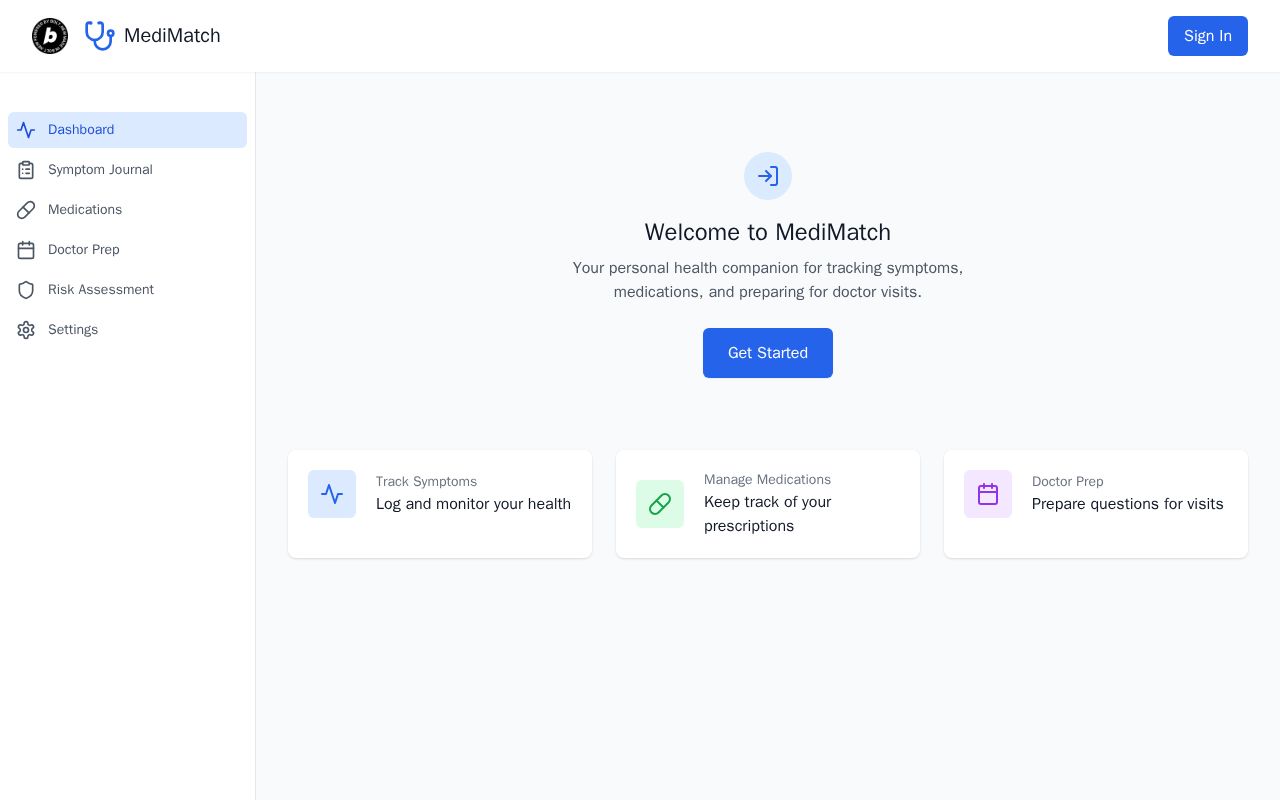Go to Symptom Journal
Image resolution: width=1280 pixels, height=800 pixels.
127,170
